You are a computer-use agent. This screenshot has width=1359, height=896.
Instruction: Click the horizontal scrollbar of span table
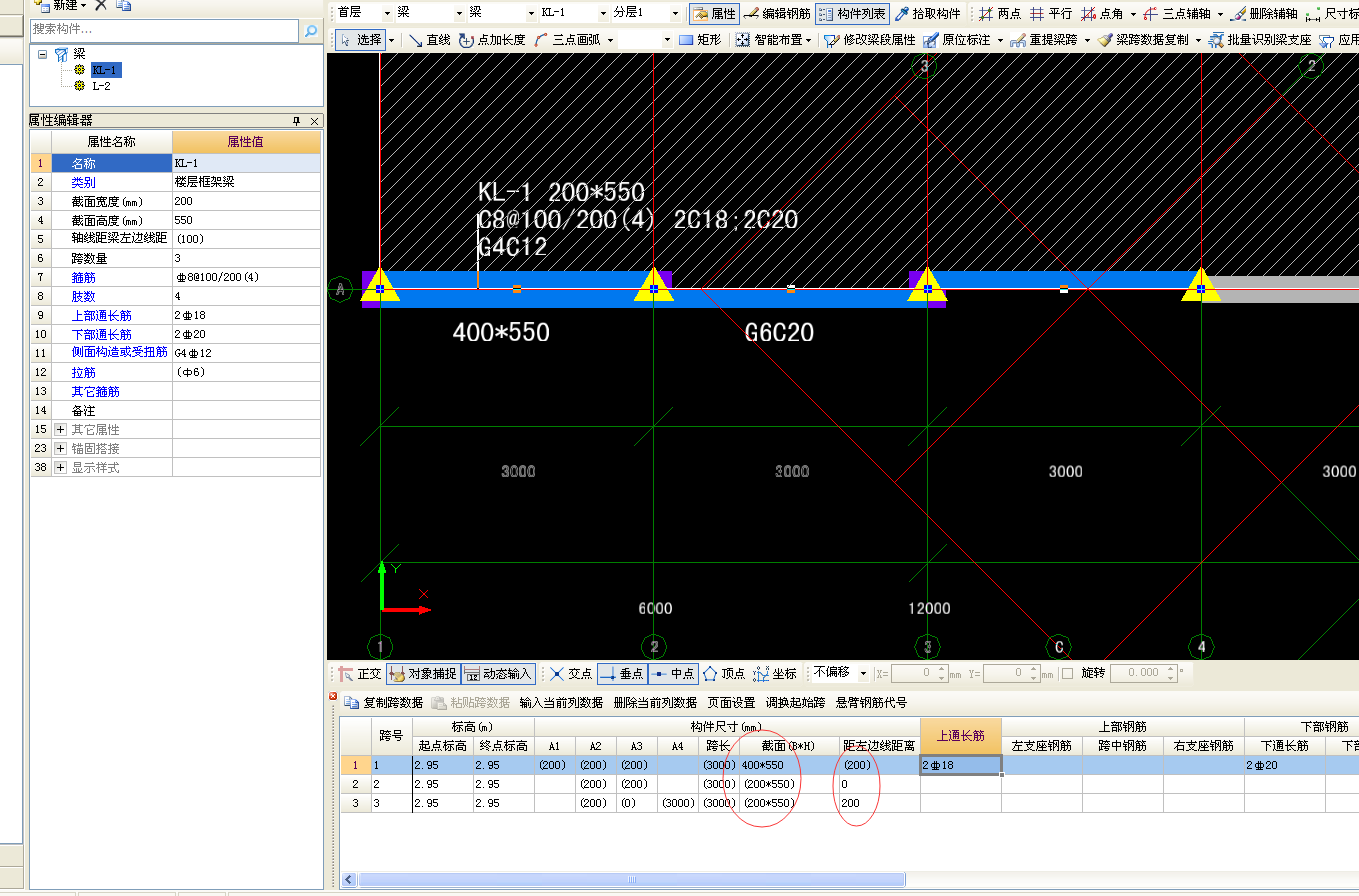click(x=632, y=880)
